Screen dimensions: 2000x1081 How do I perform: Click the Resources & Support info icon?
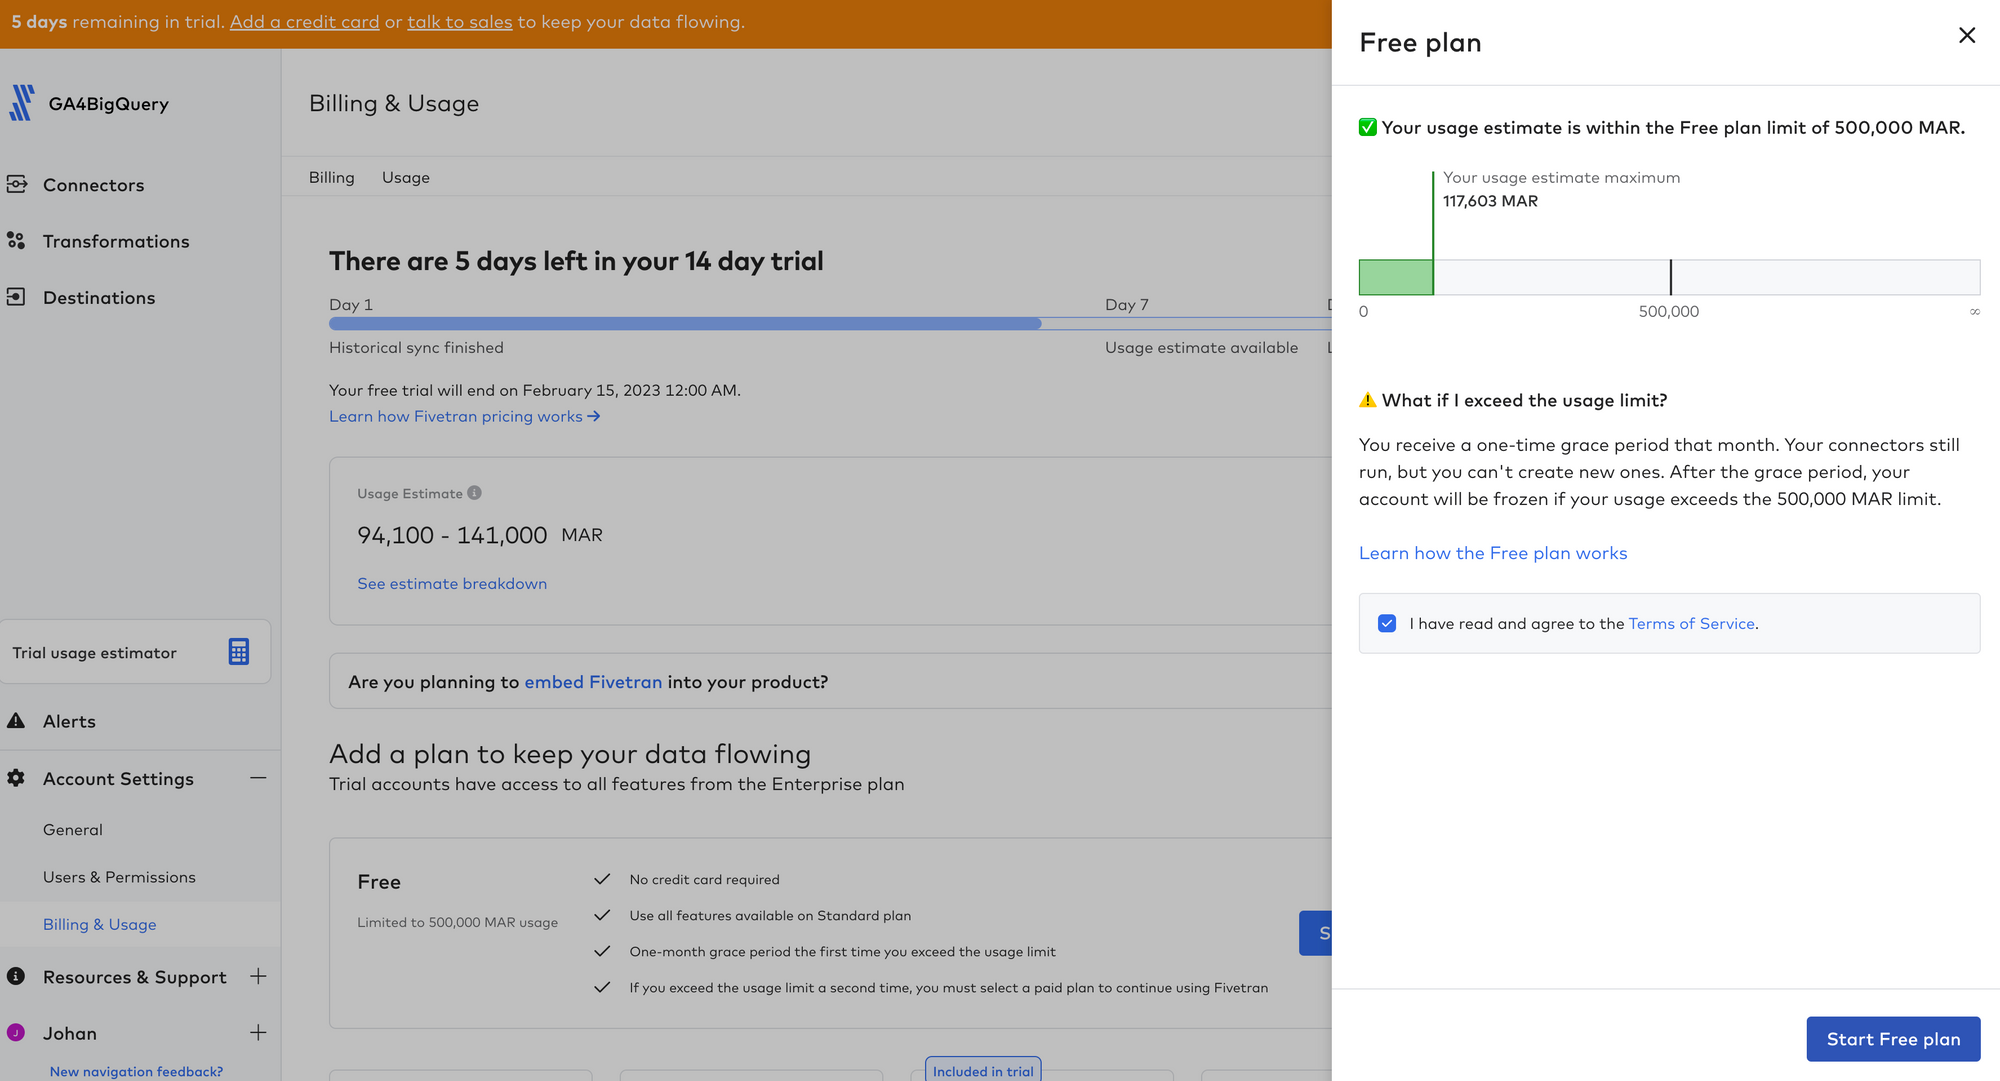16,976
